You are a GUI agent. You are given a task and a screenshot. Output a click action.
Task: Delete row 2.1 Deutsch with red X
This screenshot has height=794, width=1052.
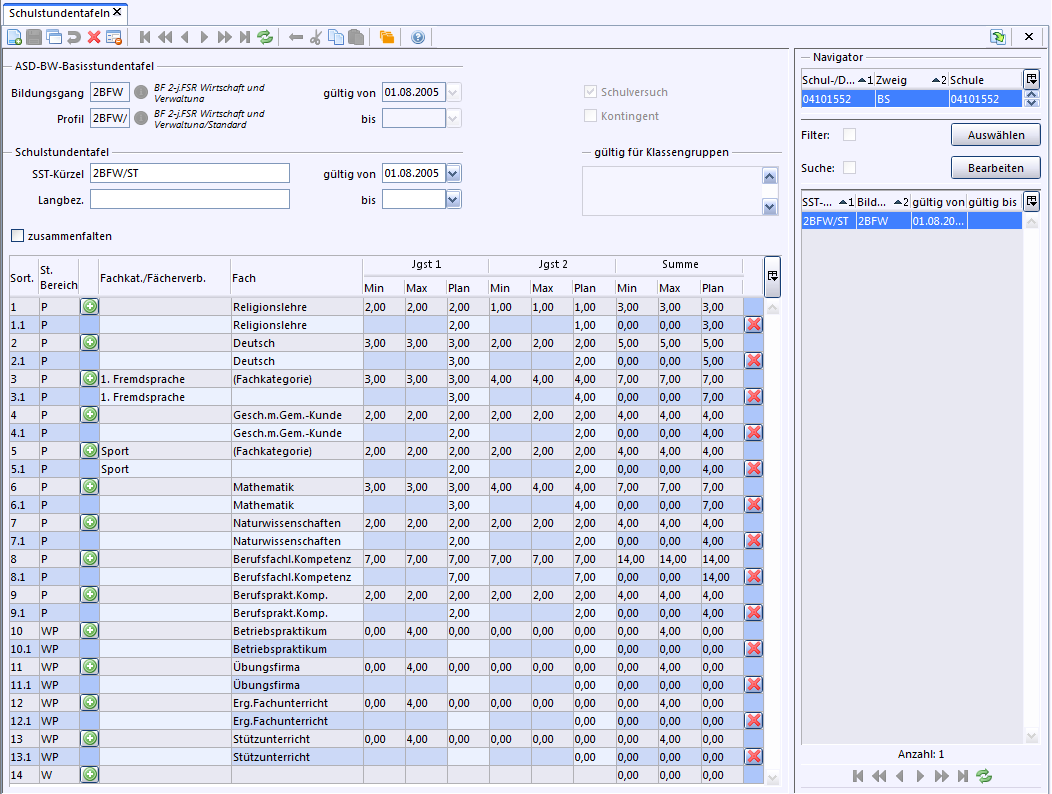(753, 361)
